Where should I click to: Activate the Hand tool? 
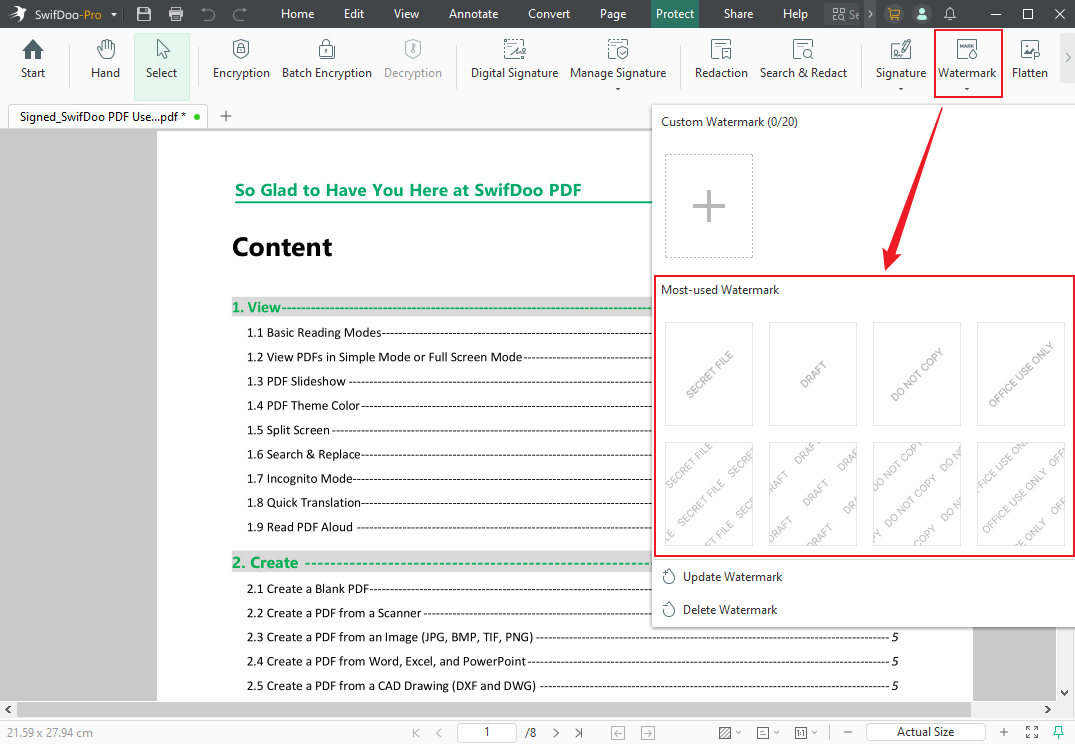pyautogui.click(x=105, y=59)
